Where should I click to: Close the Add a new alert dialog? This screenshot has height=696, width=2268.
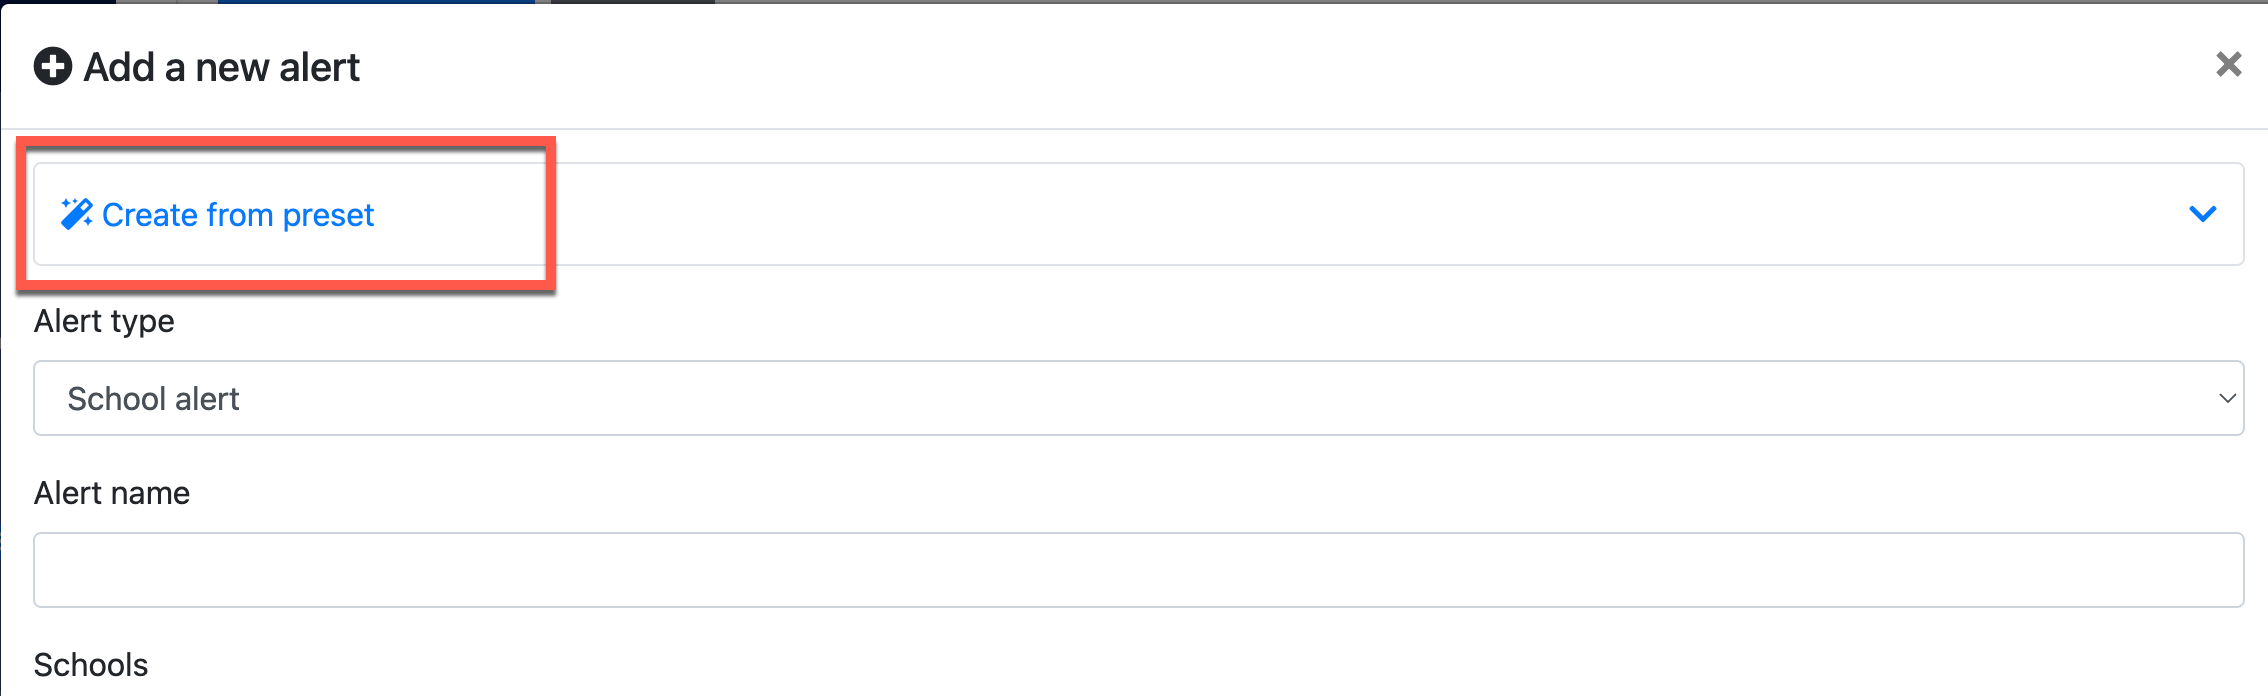(x=2229, y=65)
